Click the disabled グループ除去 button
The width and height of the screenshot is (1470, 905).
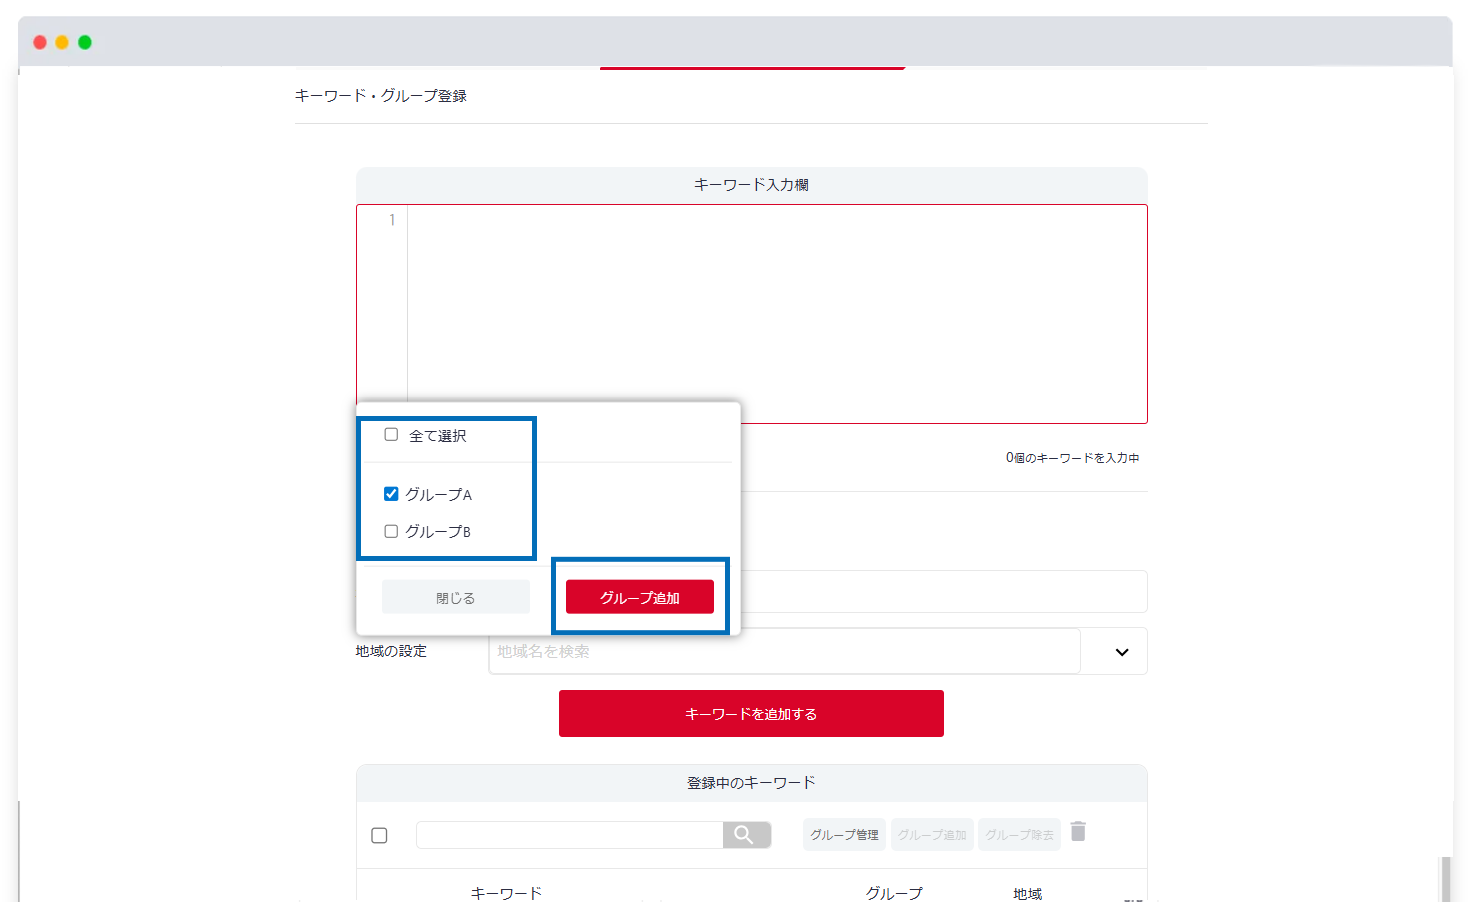[1019, 834]
